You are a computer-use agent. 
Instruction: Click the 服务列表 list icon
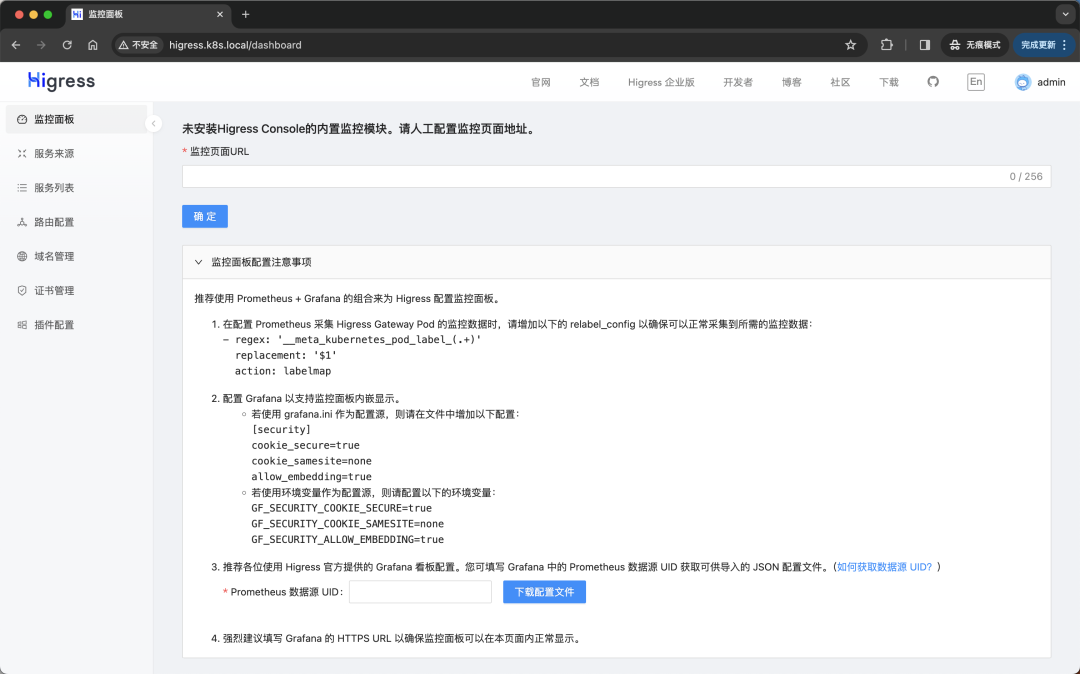pyautogui.click(x=22, y=188)
